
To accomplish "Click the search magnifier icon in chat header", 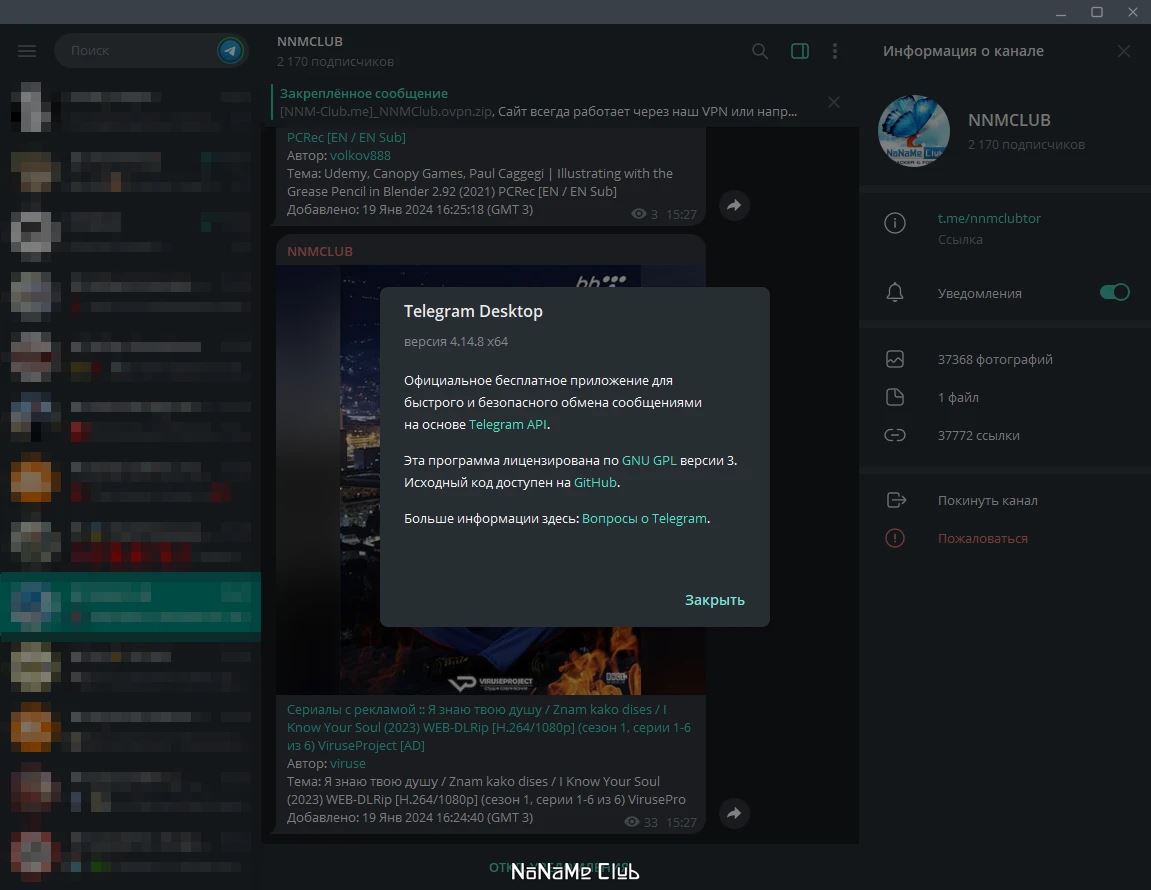I will click(760, 51).
